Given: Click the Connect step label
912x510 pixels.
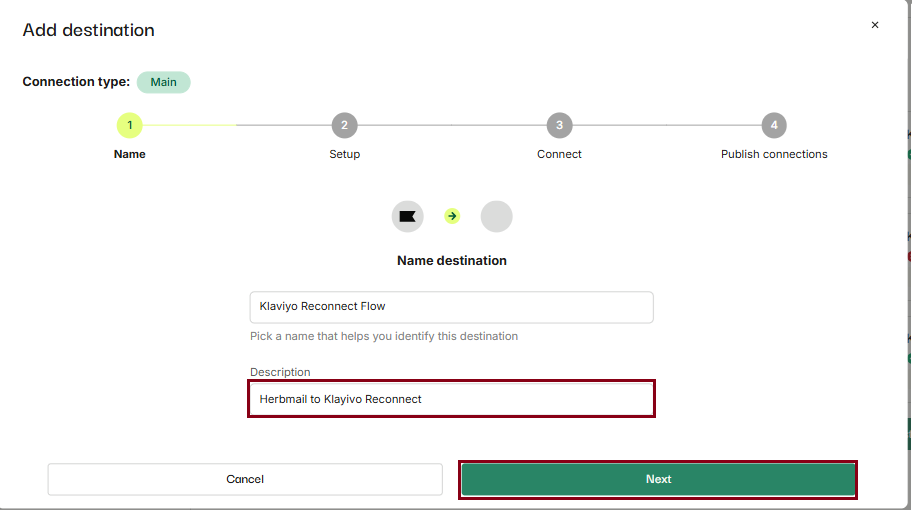Looking at the screenshot, I should tap(559, 154).
